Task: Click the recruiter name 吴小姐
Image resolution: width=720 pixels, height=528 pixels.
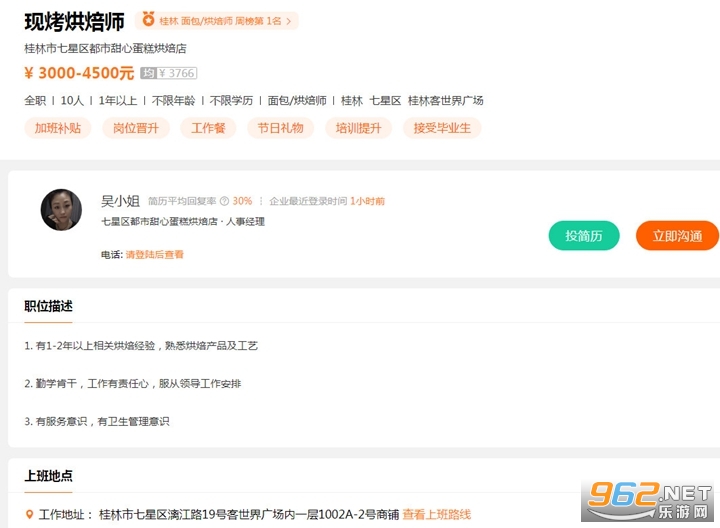Action: [120, 201]
